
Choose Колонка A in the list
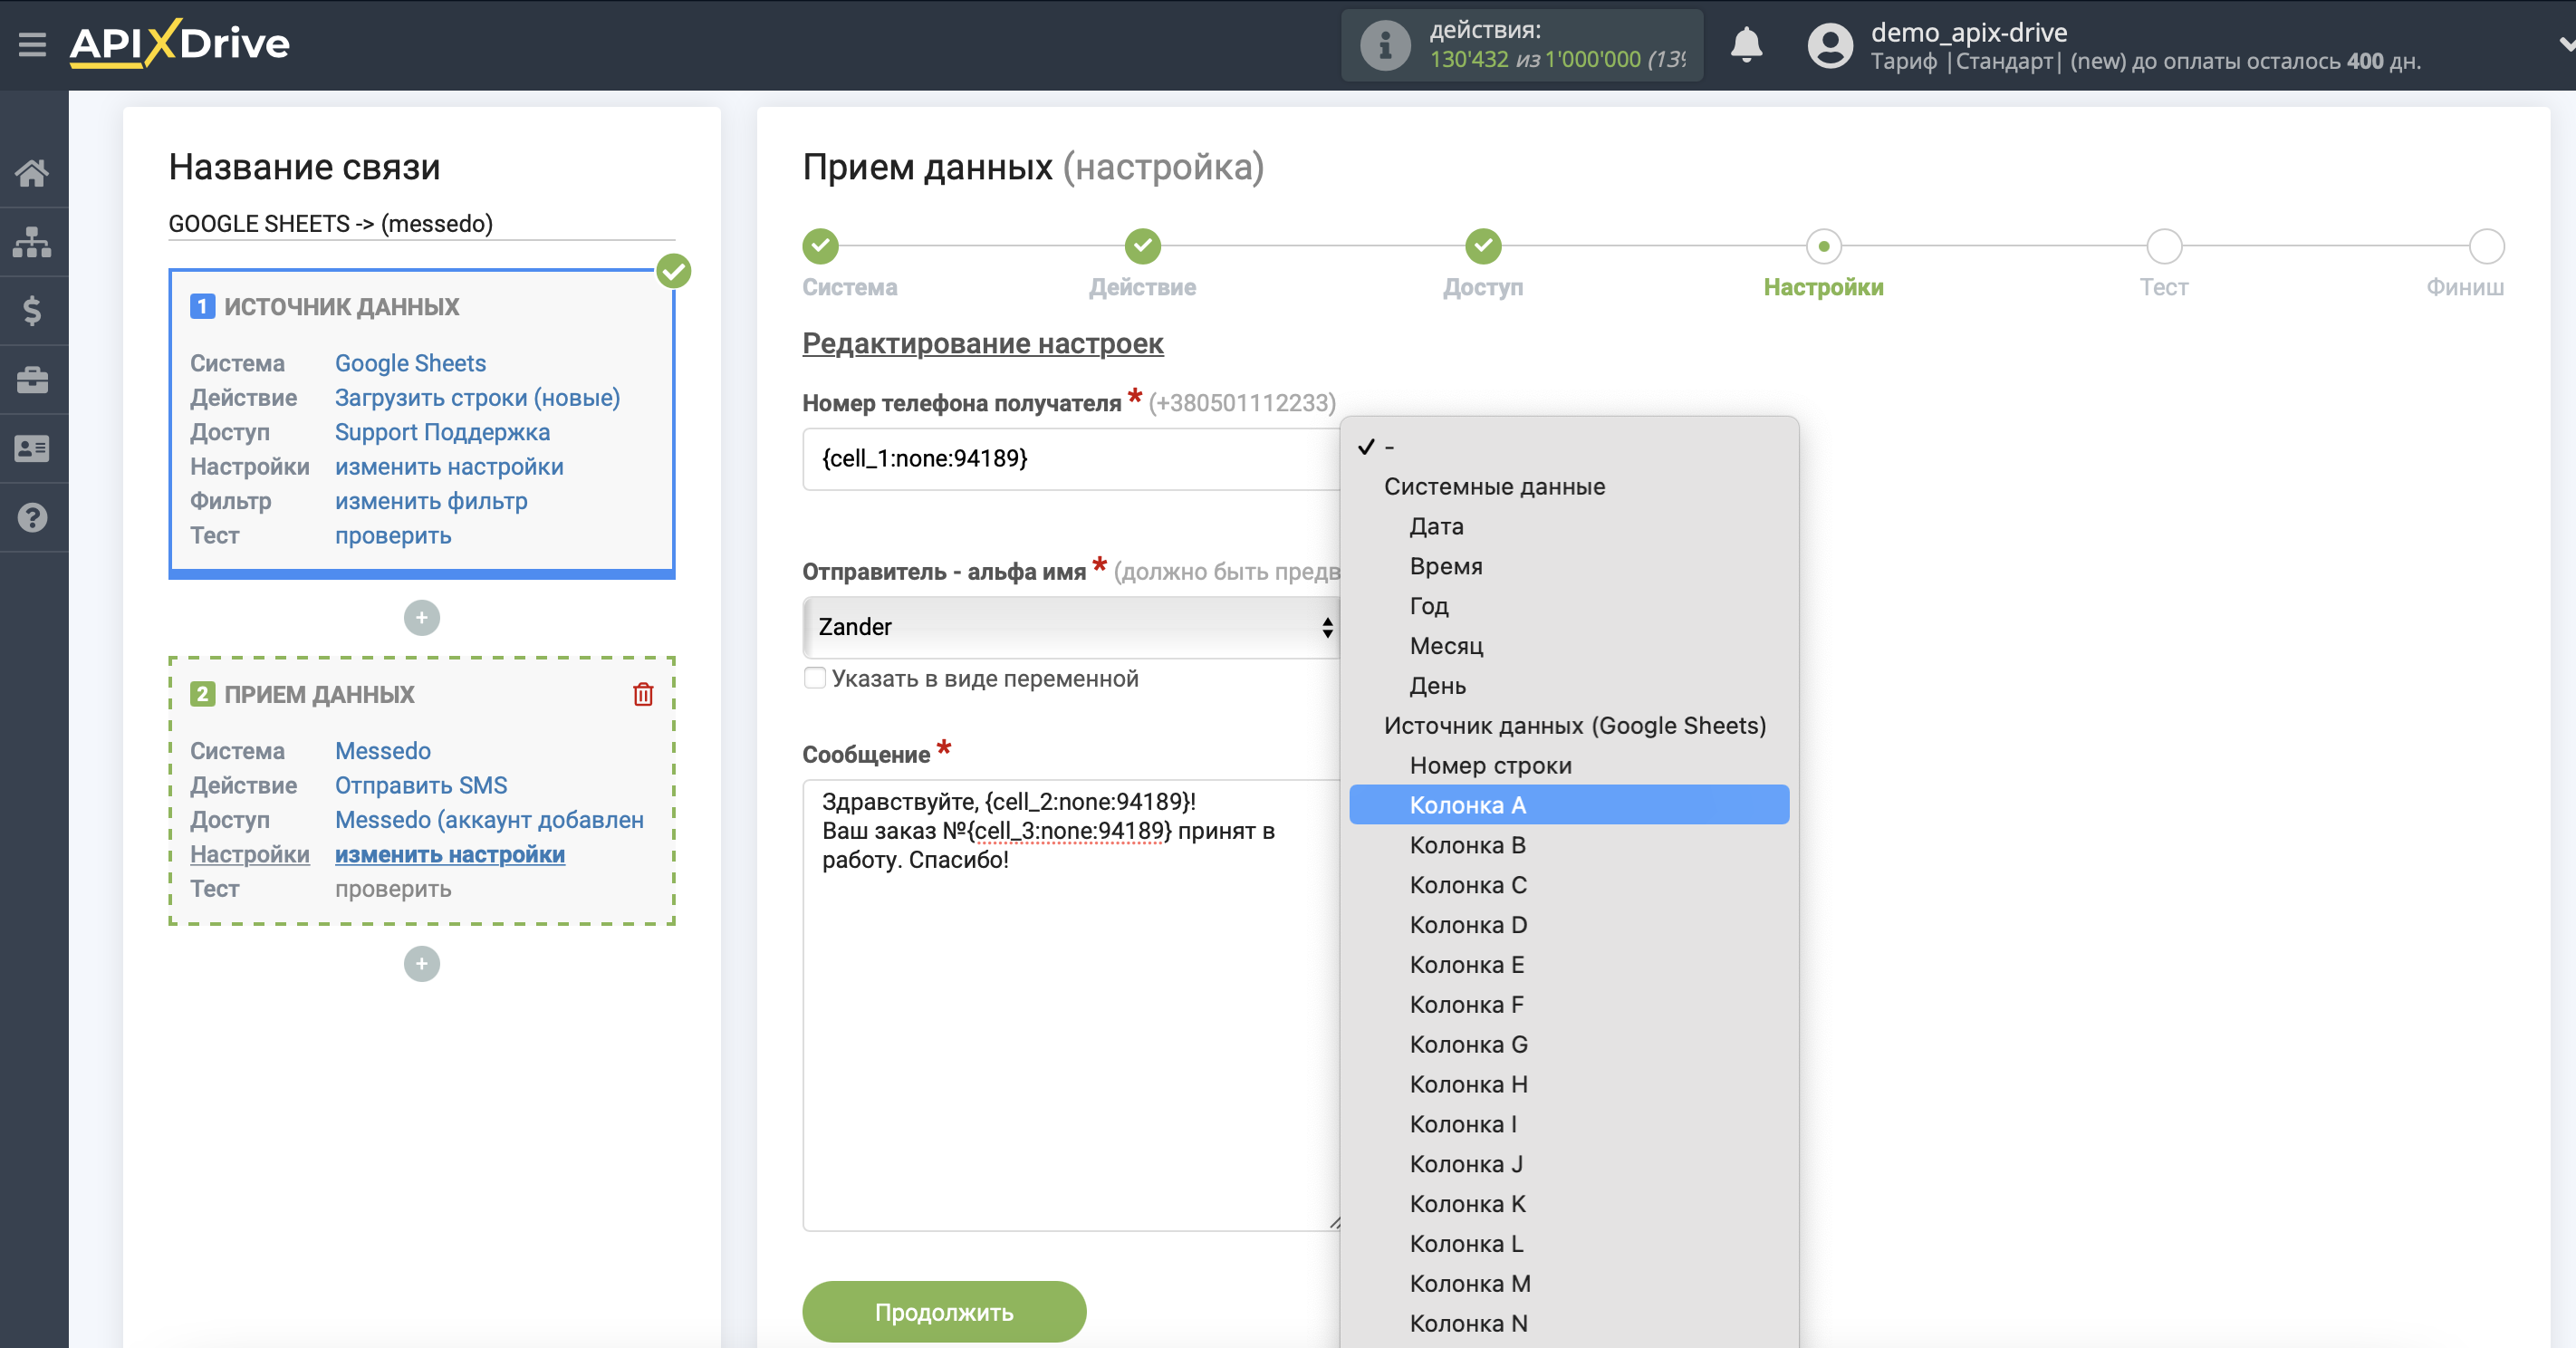click(x=1569, y=805)
